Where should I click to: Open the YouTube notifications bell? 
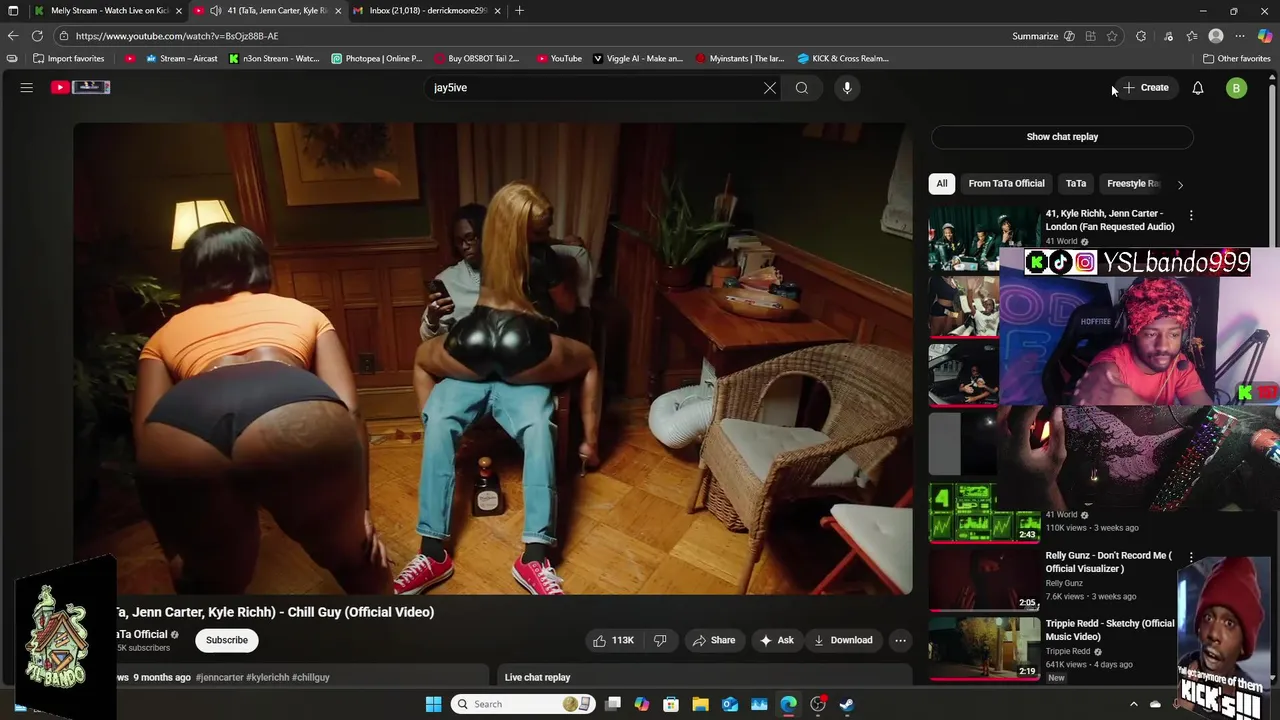pos(1197,88)
